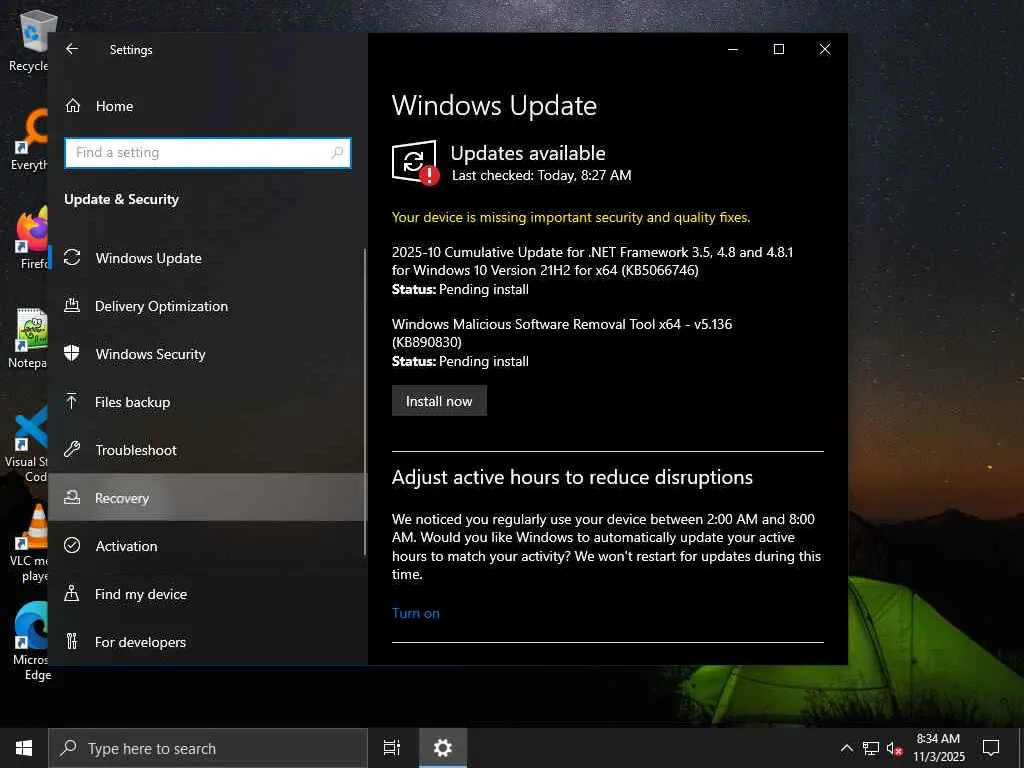Viewport: 1024px width, 768px height.
Task: Click the Windows Security shield icon
Action: pos(72,353)
